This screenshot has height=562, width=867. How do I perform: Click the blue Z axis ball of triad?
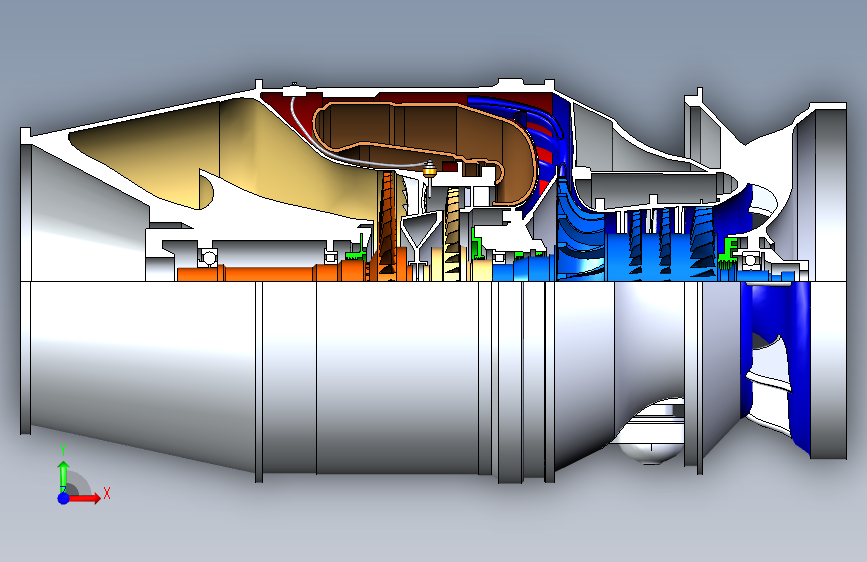[x=63, y=498]
